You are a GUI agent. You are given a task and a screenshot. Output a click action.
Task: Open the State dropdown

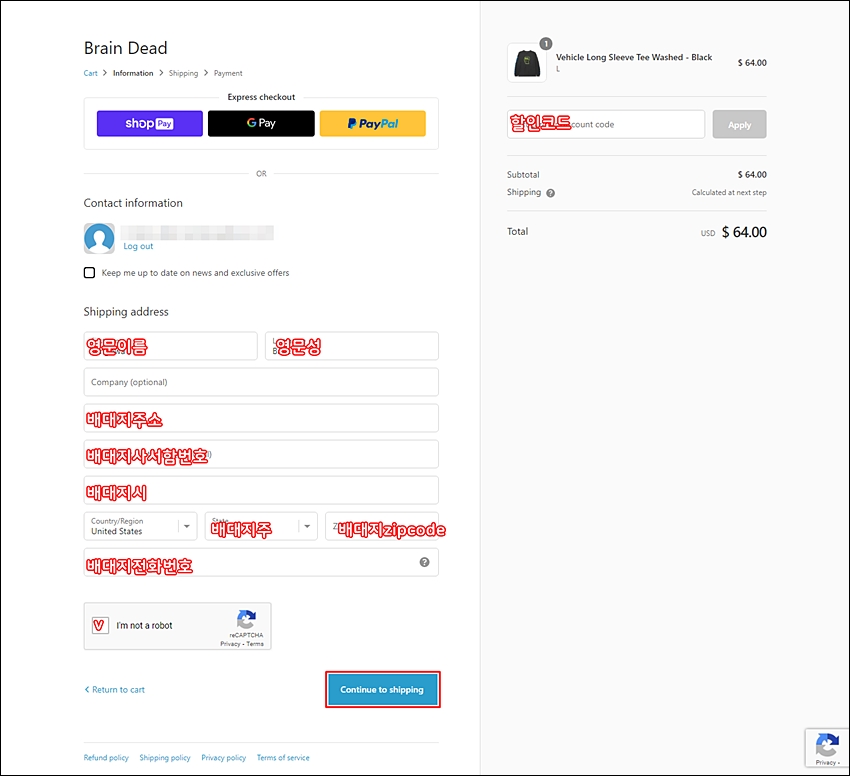tap(261, 526)
